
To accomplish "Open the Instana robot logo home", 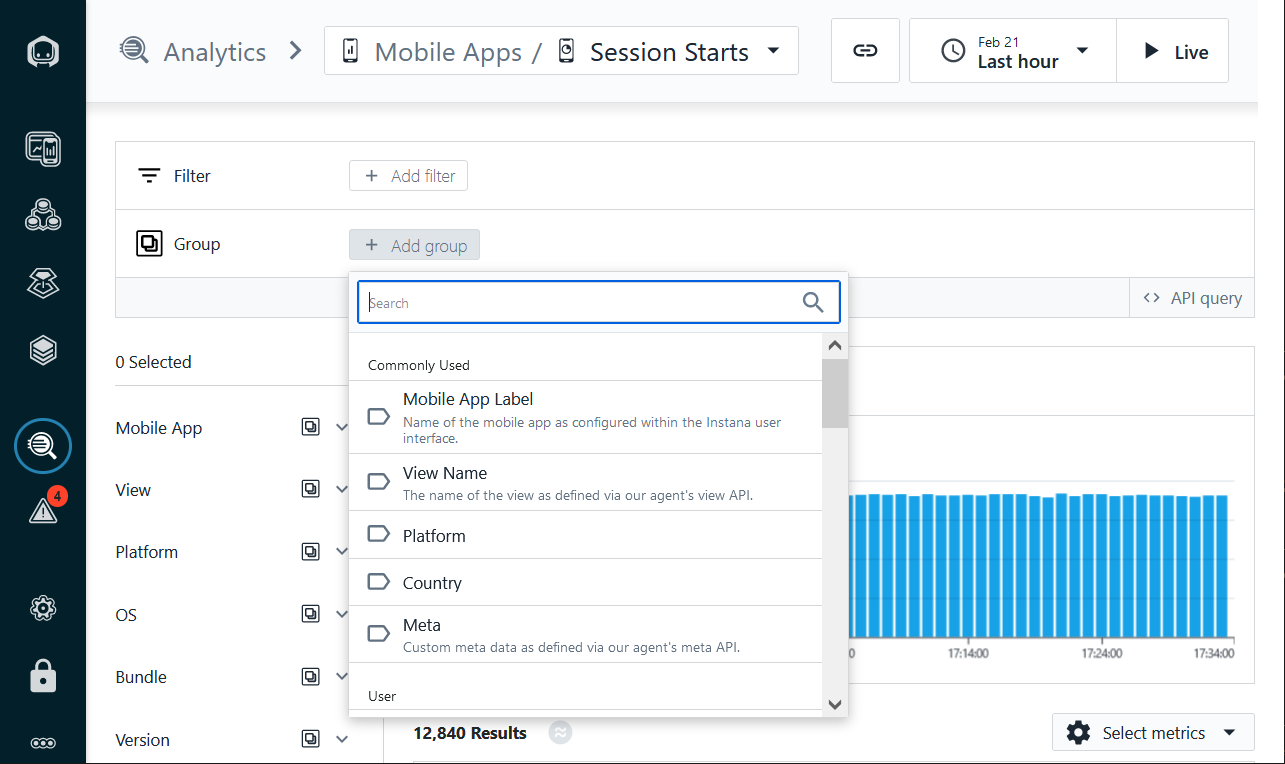I will 43,52.
